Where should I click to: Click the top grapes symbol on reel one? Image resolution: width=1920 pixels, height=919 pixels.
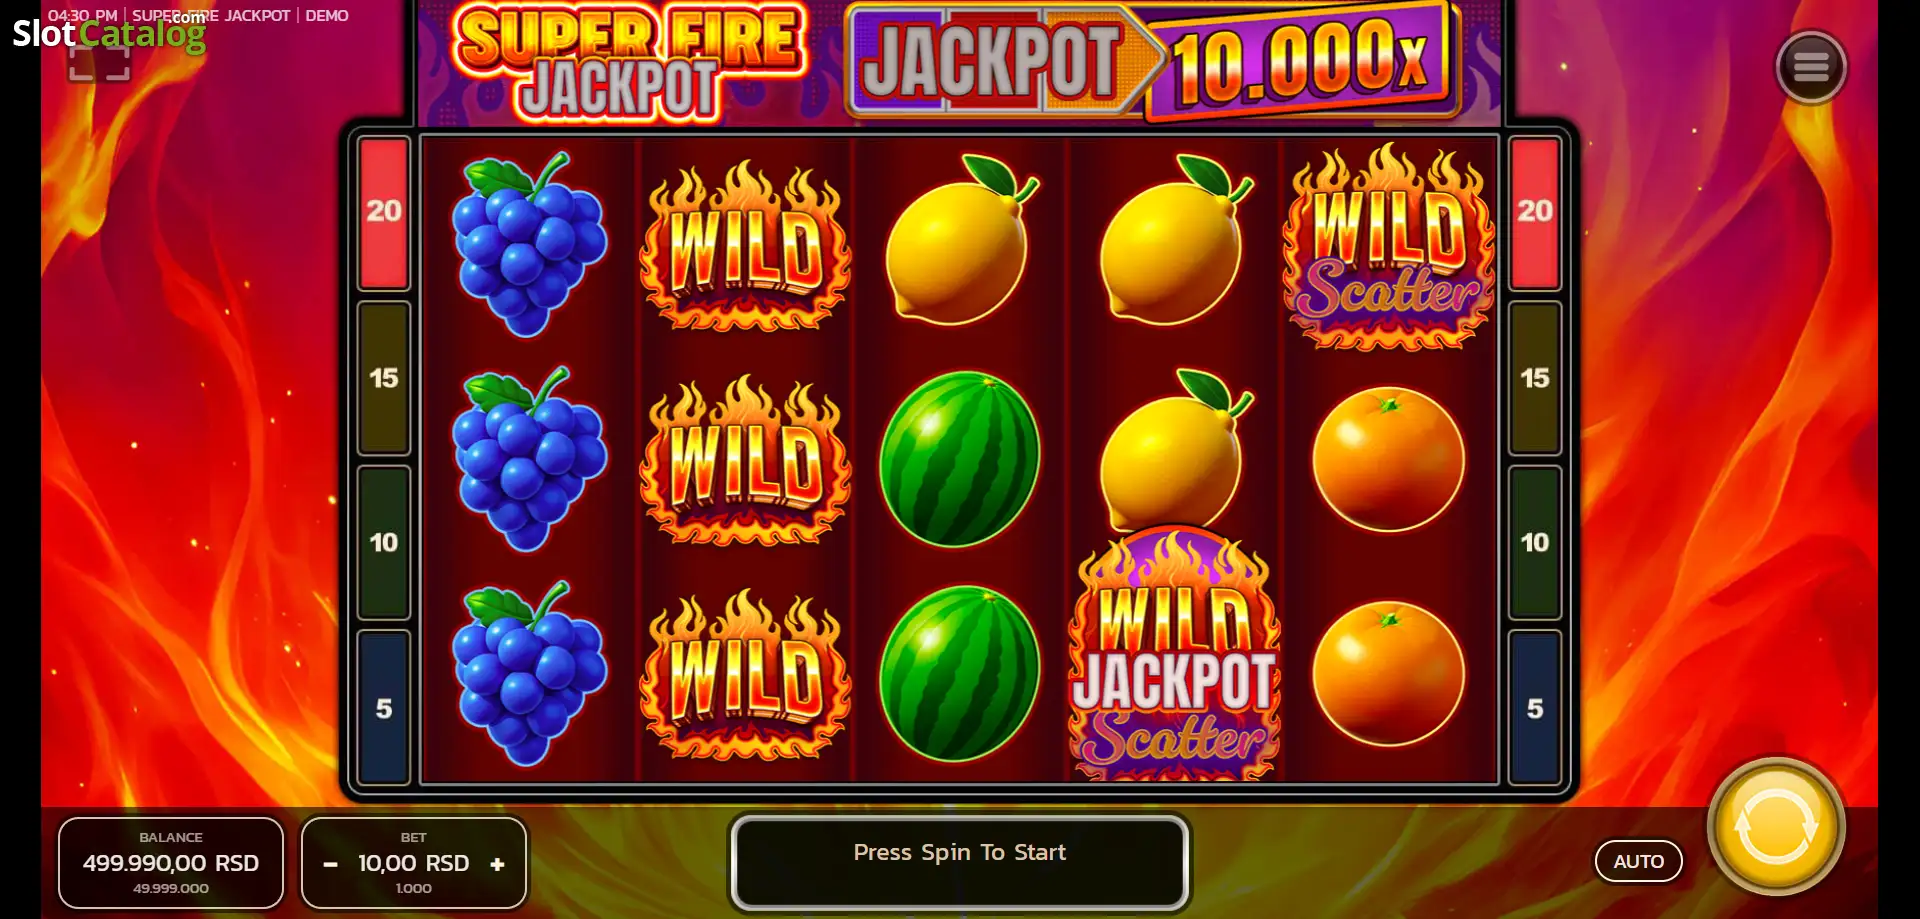(529, 245)
